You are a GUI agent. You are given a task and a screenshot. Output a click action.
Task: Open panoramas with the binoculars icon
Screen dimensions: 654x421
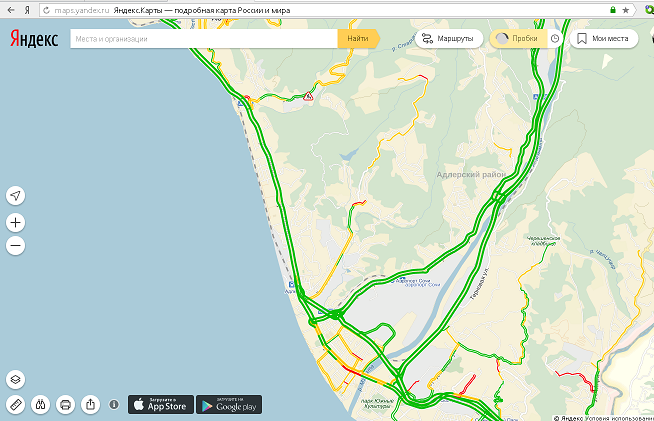click(40, 404)
